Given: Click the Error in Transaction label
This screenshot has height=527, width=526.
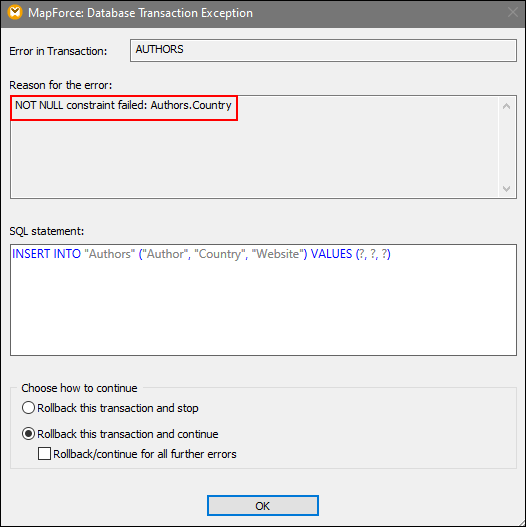Looking at the screenshot, I should [58, 51].
